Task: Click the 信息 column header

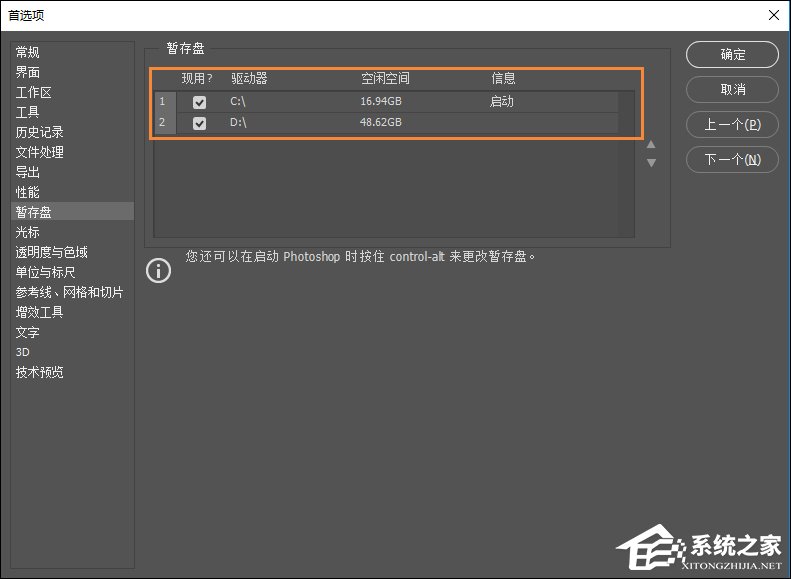Action: point(503,78)
